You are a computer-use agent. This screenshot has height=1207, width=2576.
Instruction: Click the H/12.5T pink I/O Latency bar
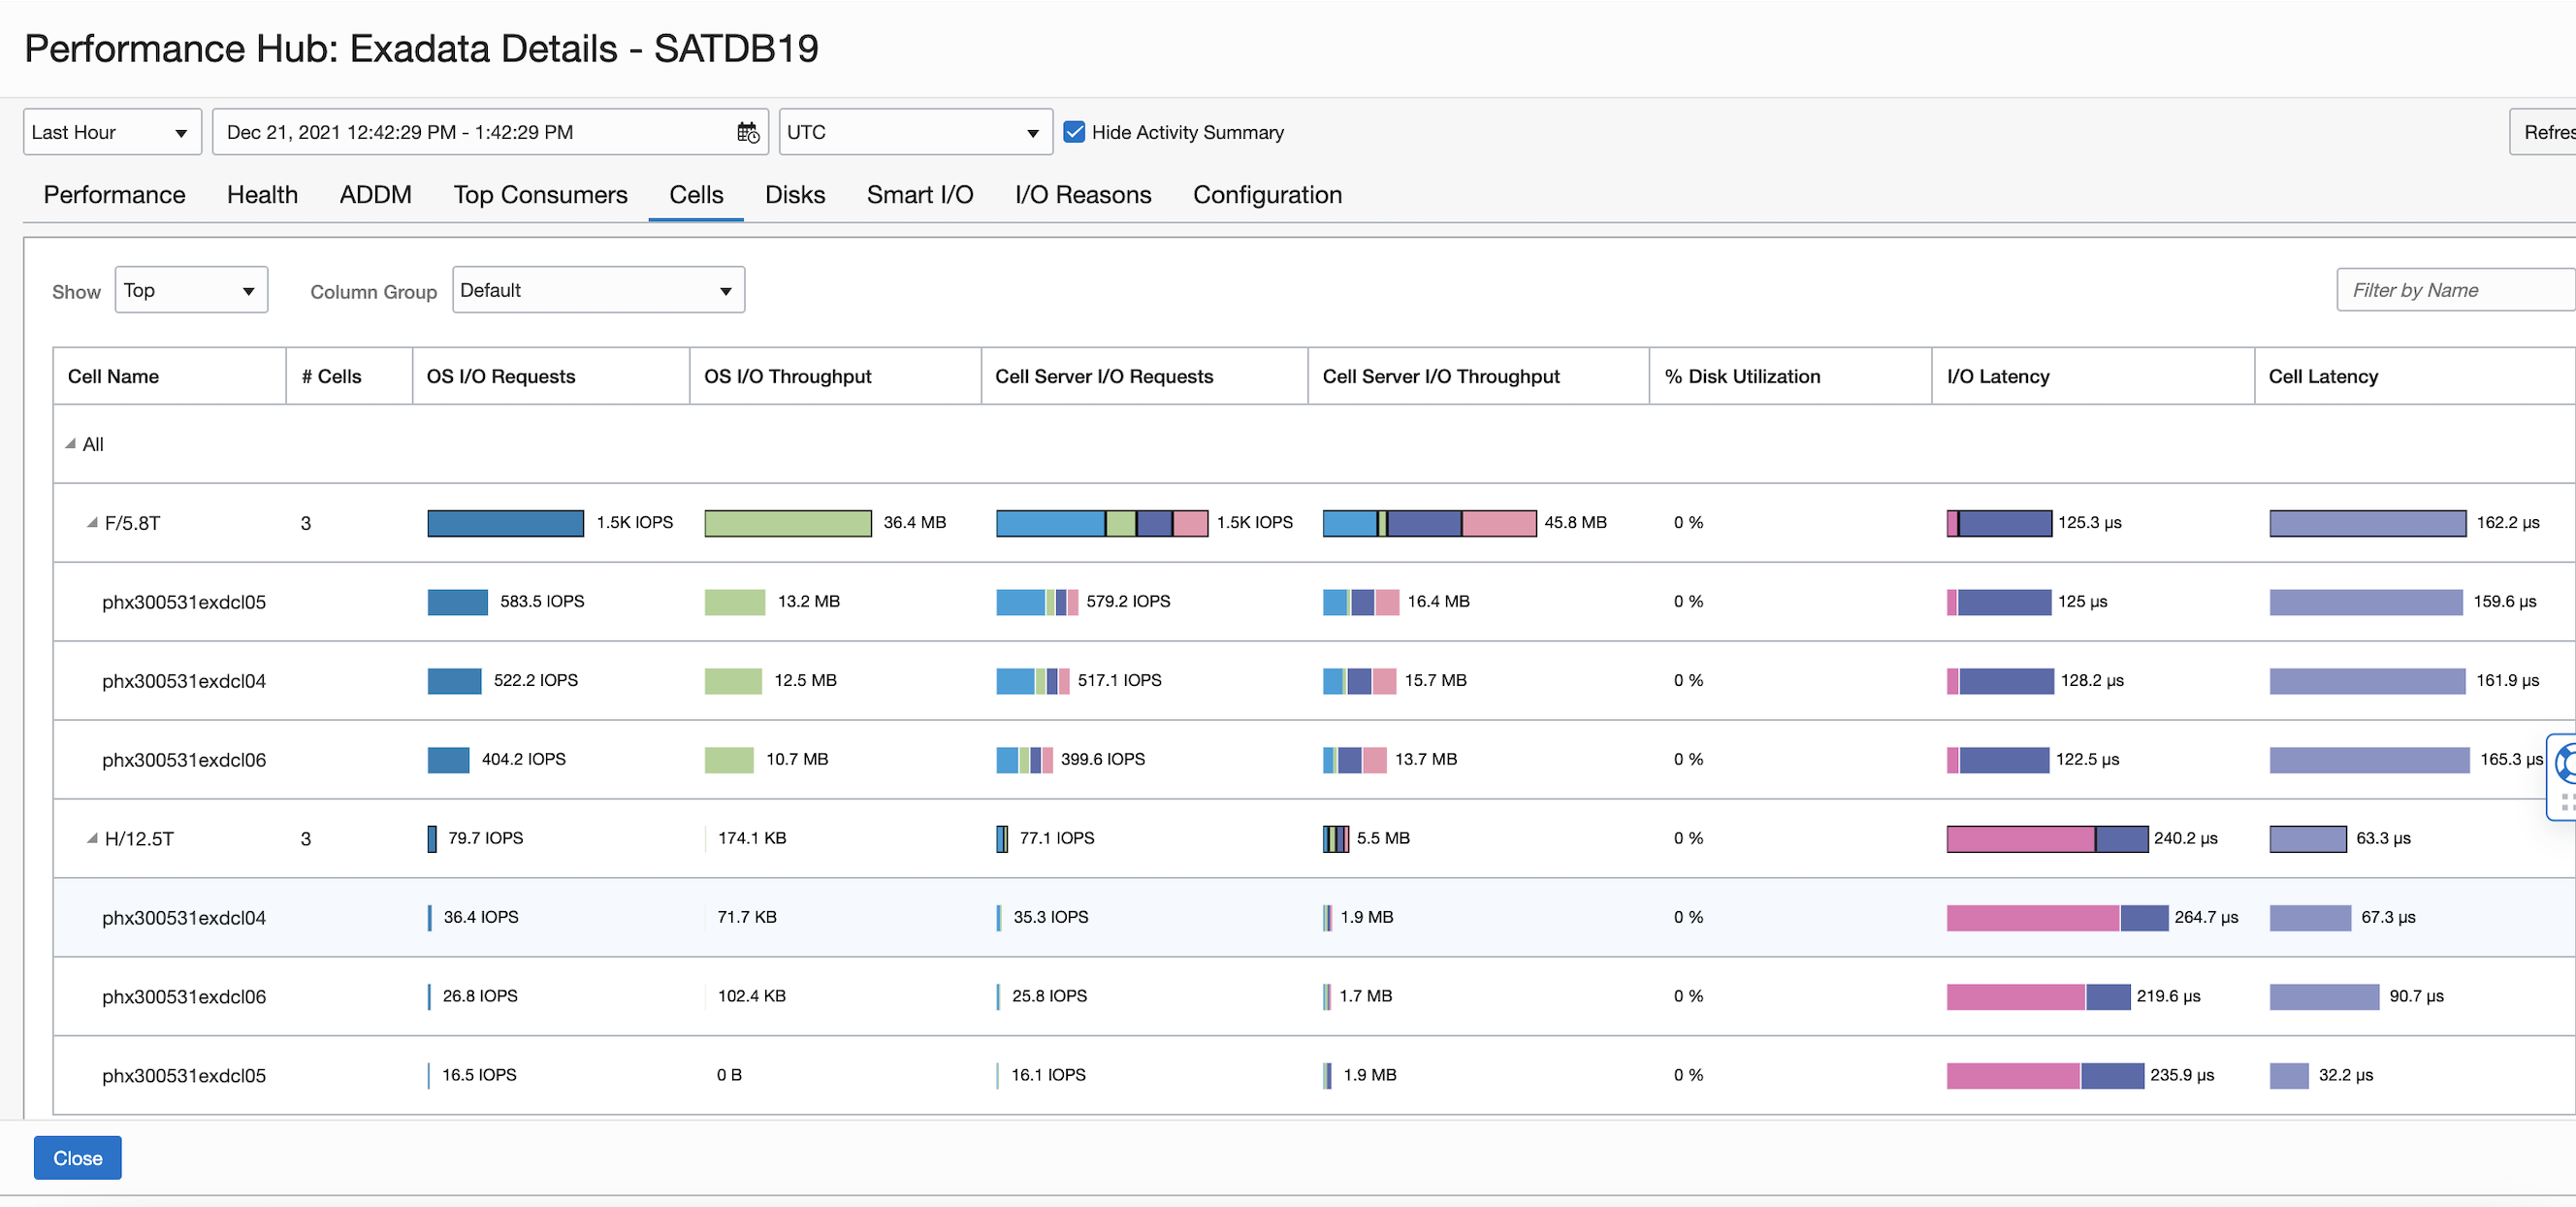coord(2019,839)
